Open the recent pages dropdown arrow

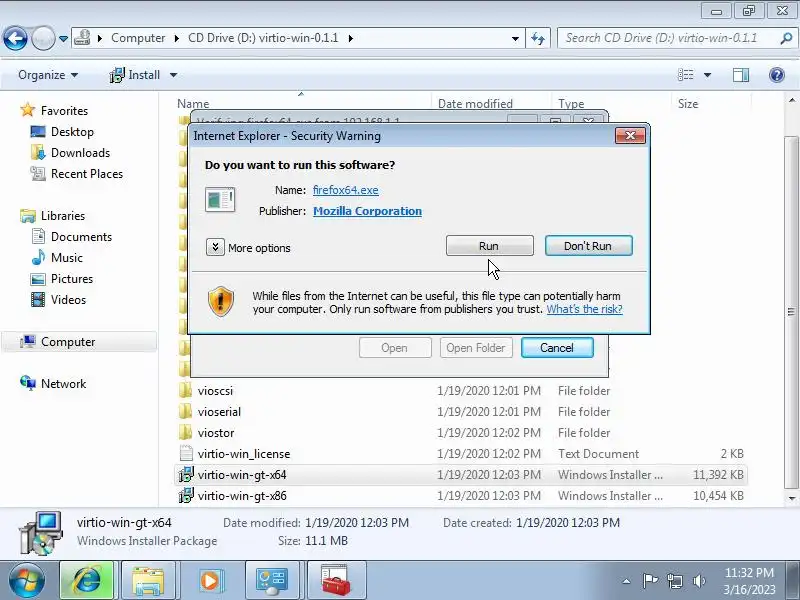click(x=63, y=38)
